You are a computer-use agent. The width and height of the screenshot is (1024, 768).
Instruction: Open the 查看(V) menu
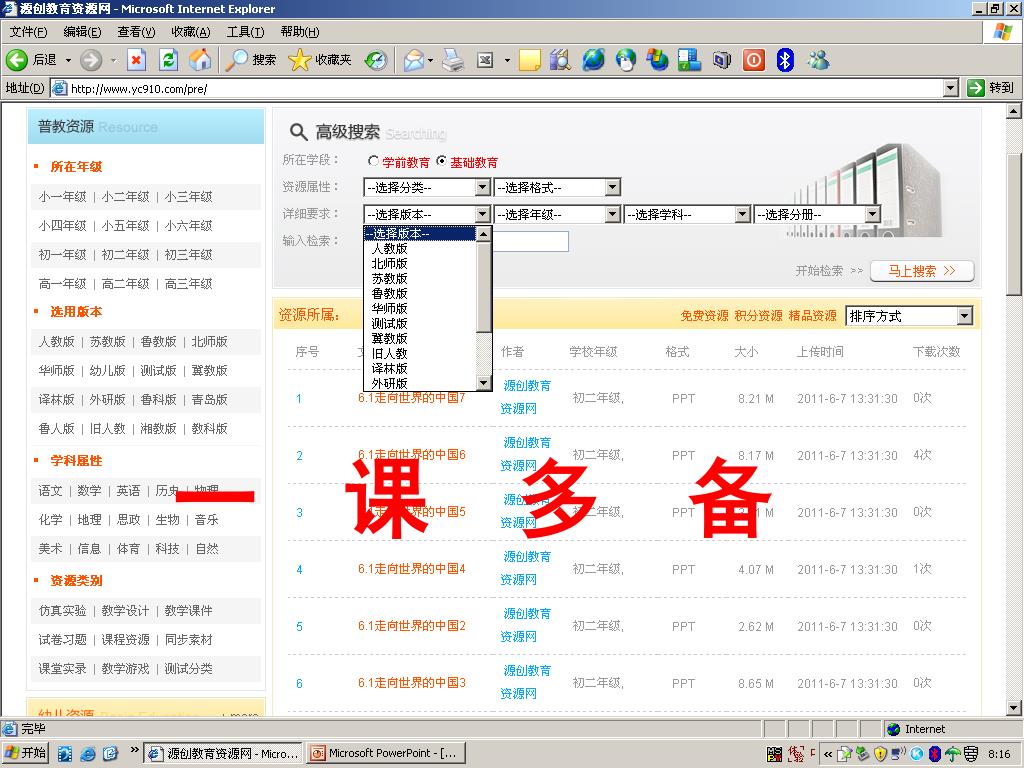[x=136, y=31]
